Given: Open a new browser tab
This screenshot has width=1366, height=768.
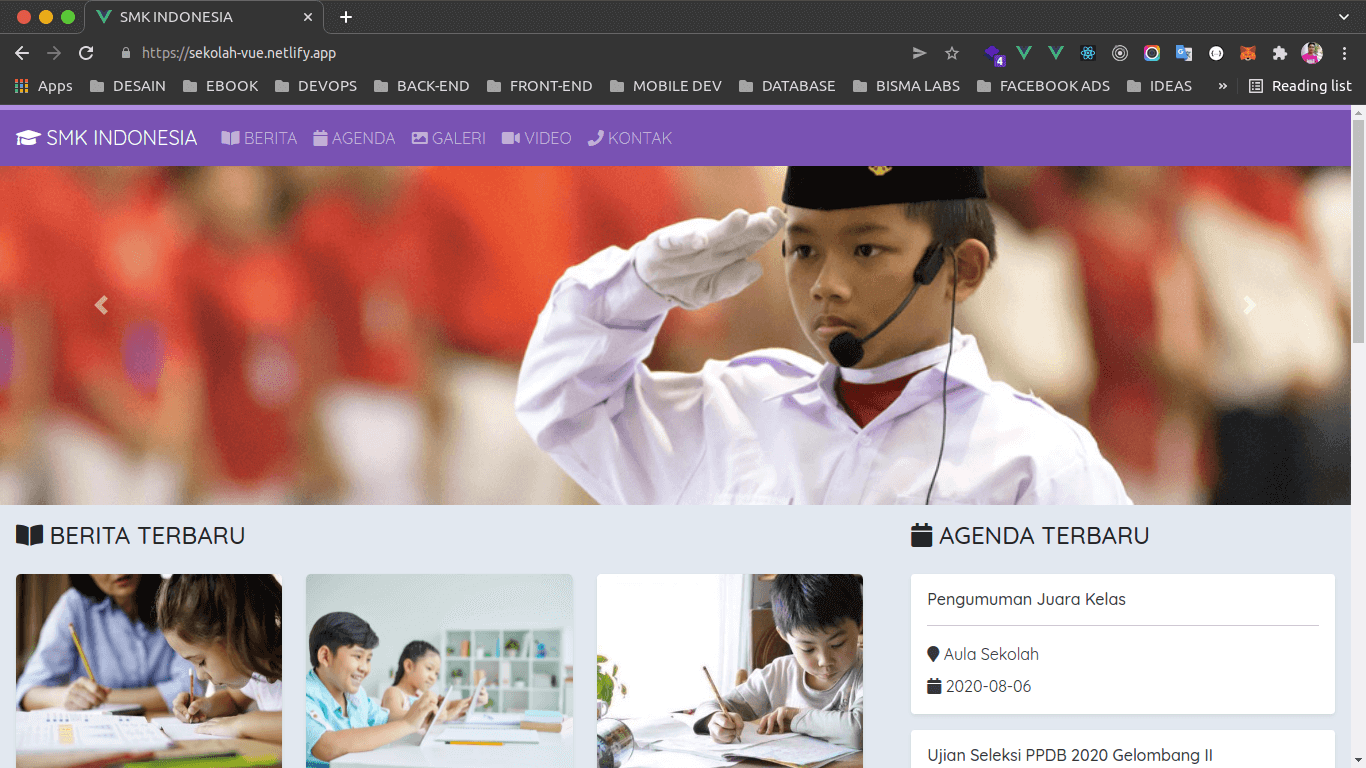Looking at the screenshot, I should [346, 17].
